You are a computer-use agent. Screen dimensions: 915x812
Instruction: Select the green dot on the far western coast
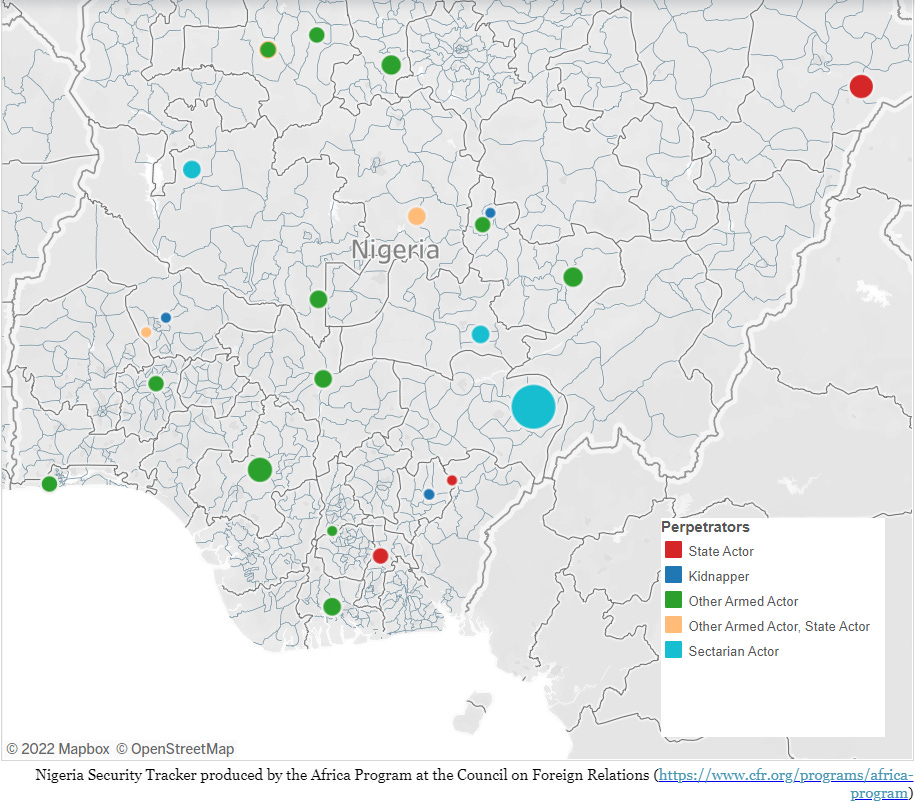(47, 483)
